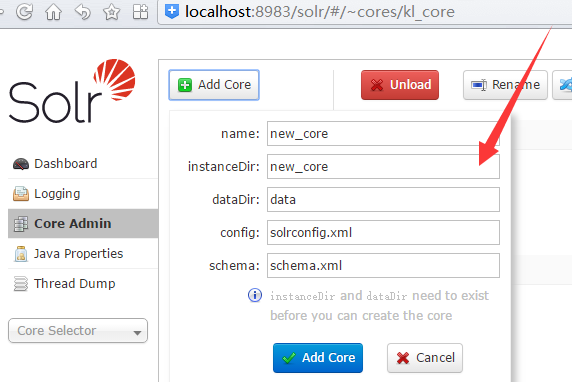Image resolution: width=572 pixels, height=382 pixels.
Task: Open the Logging section
Action: [83, 193]
